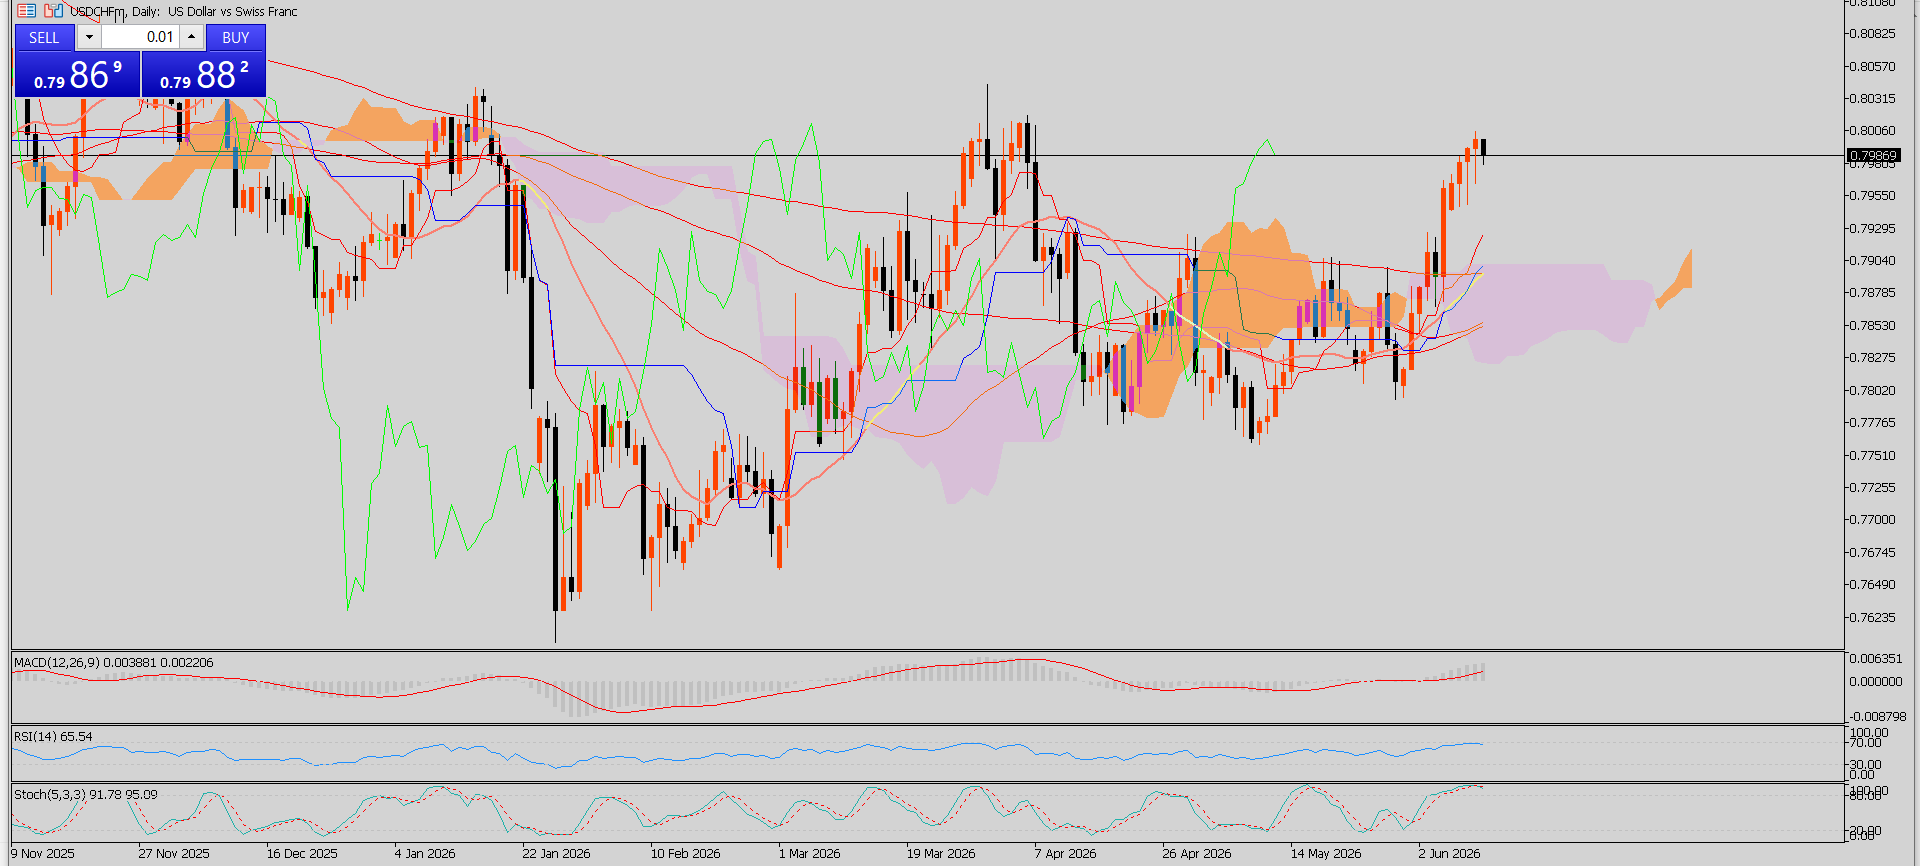Decrease lot volume with down arrow
1920x866 pixels.
coord(89,37)
